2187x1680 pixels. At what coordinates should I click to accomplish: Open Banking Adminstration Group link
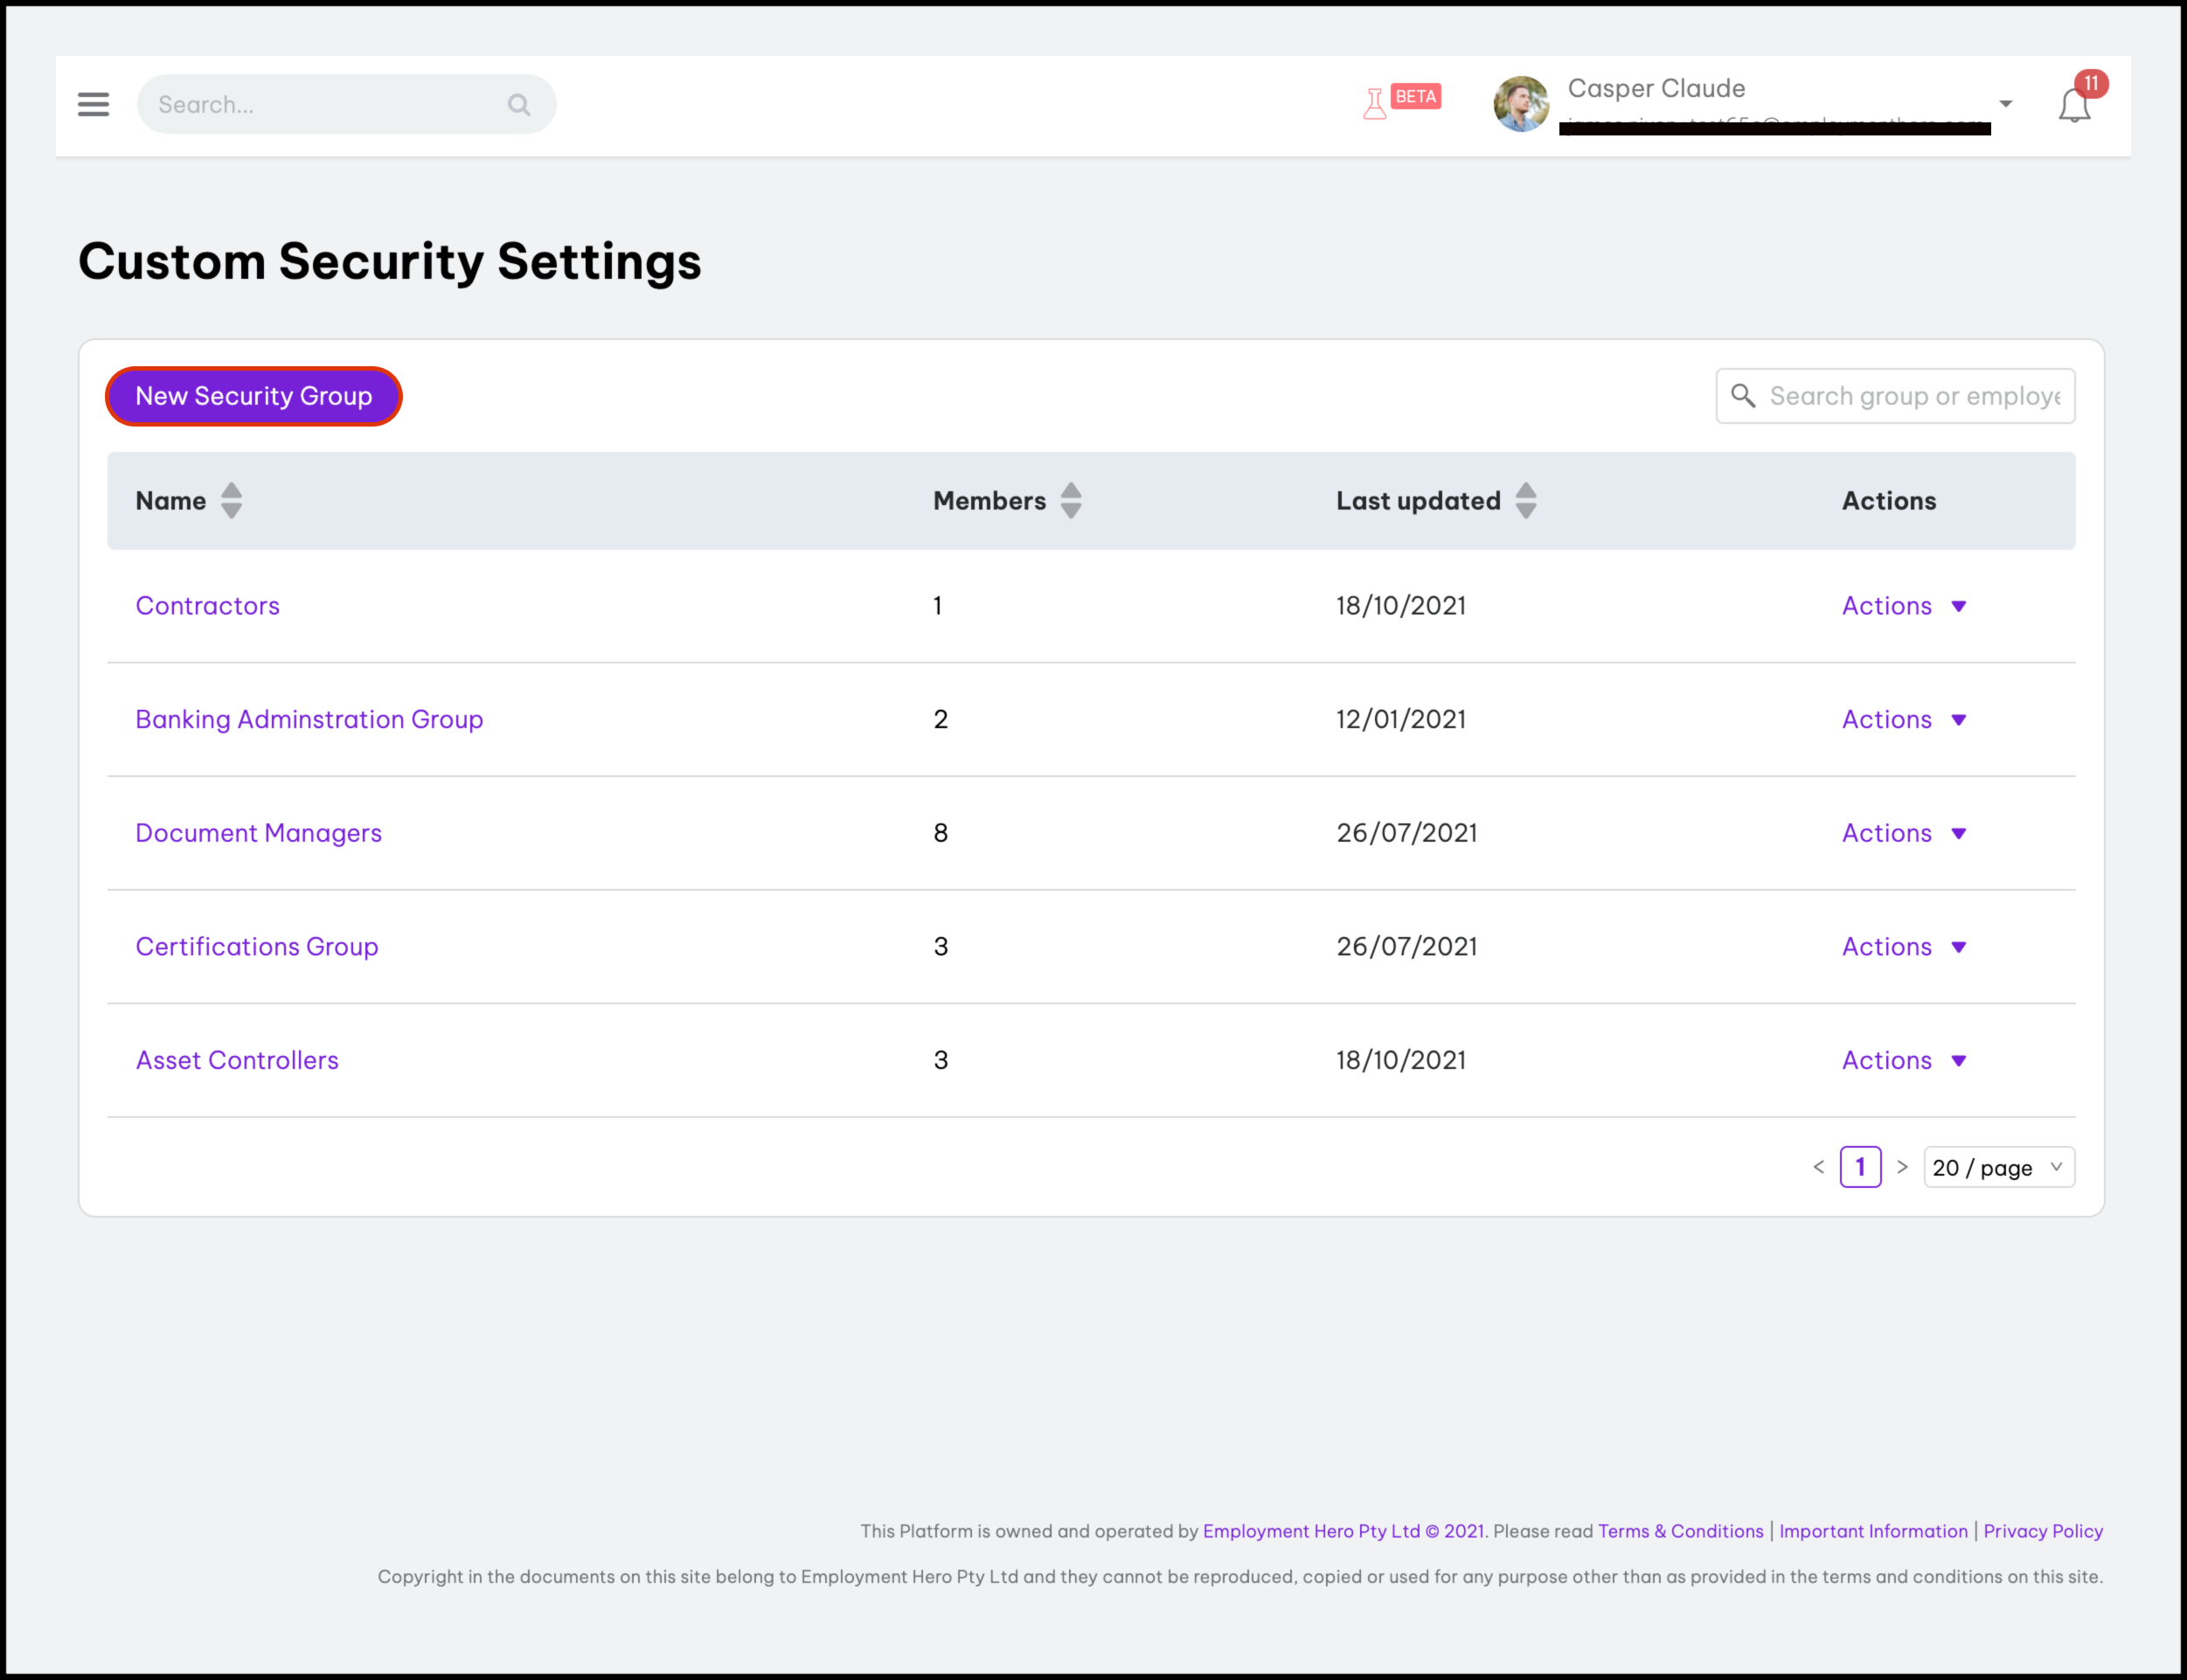tap(309, 719)
